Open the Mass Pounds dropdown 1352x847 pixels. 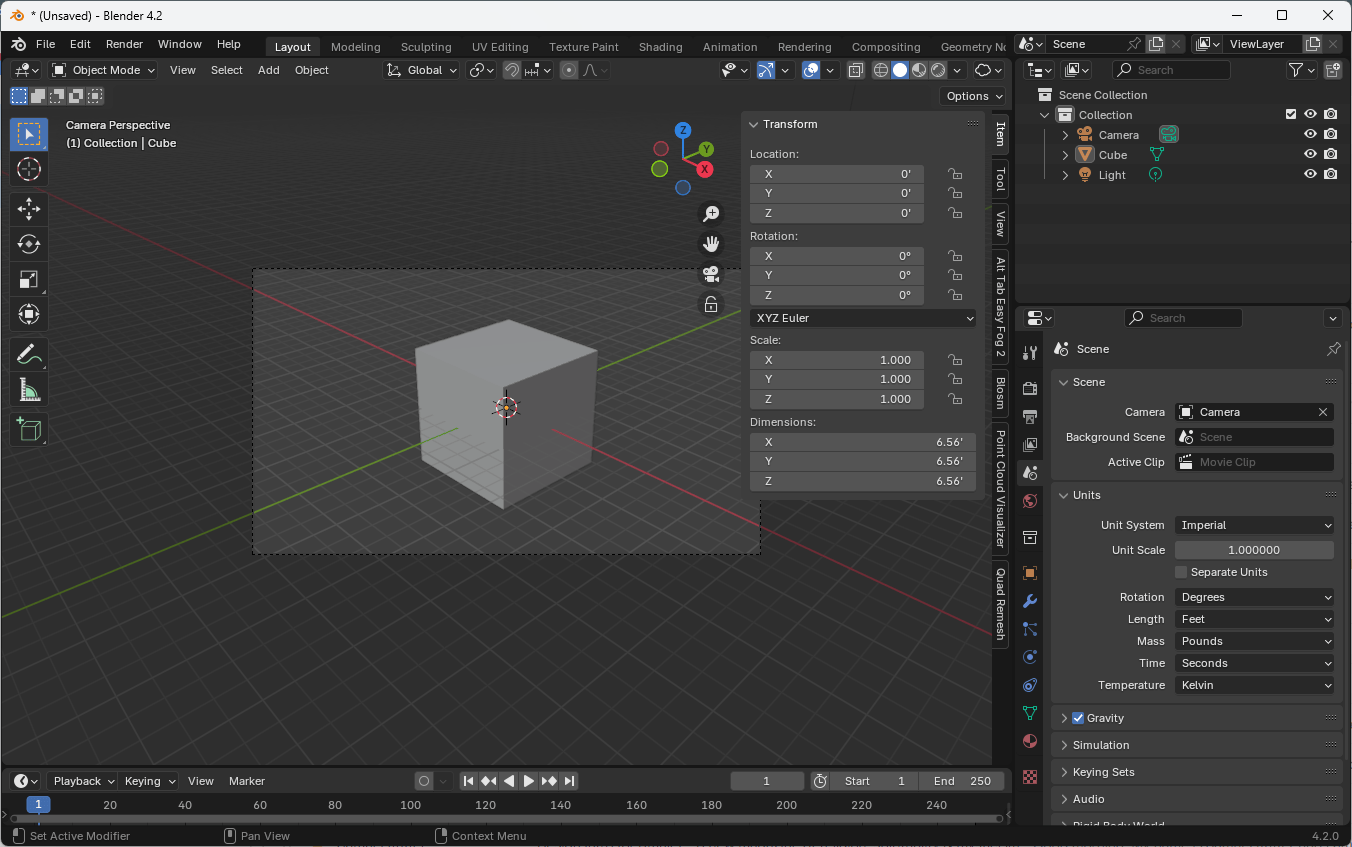(1254, 641)
